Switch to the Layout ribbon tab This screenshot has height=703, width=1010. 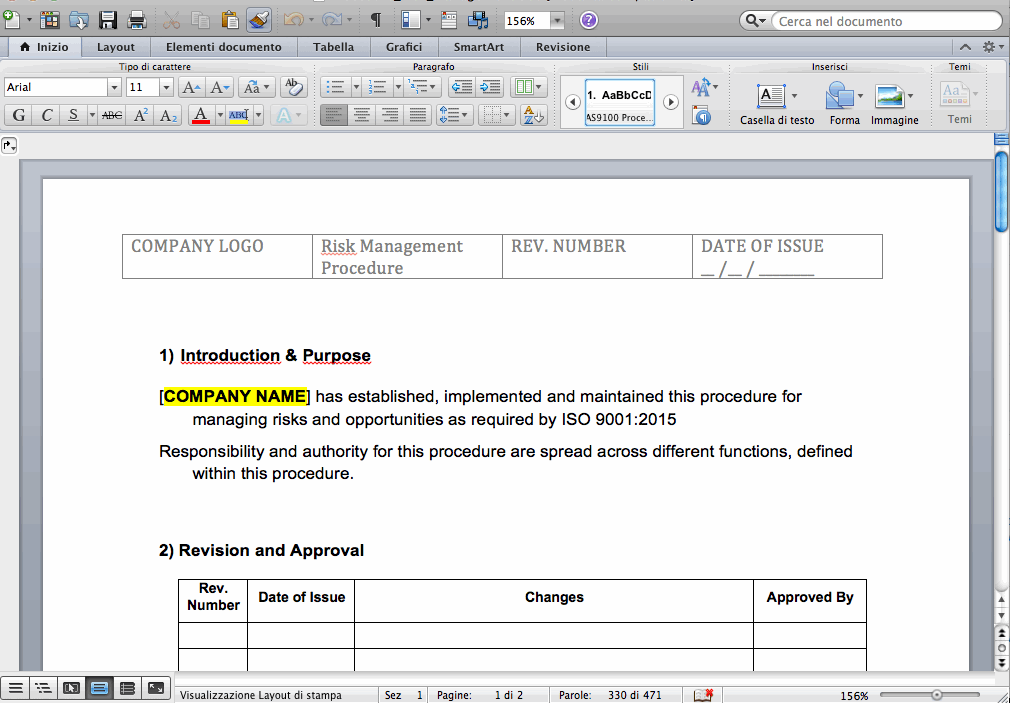pos(116,47)
